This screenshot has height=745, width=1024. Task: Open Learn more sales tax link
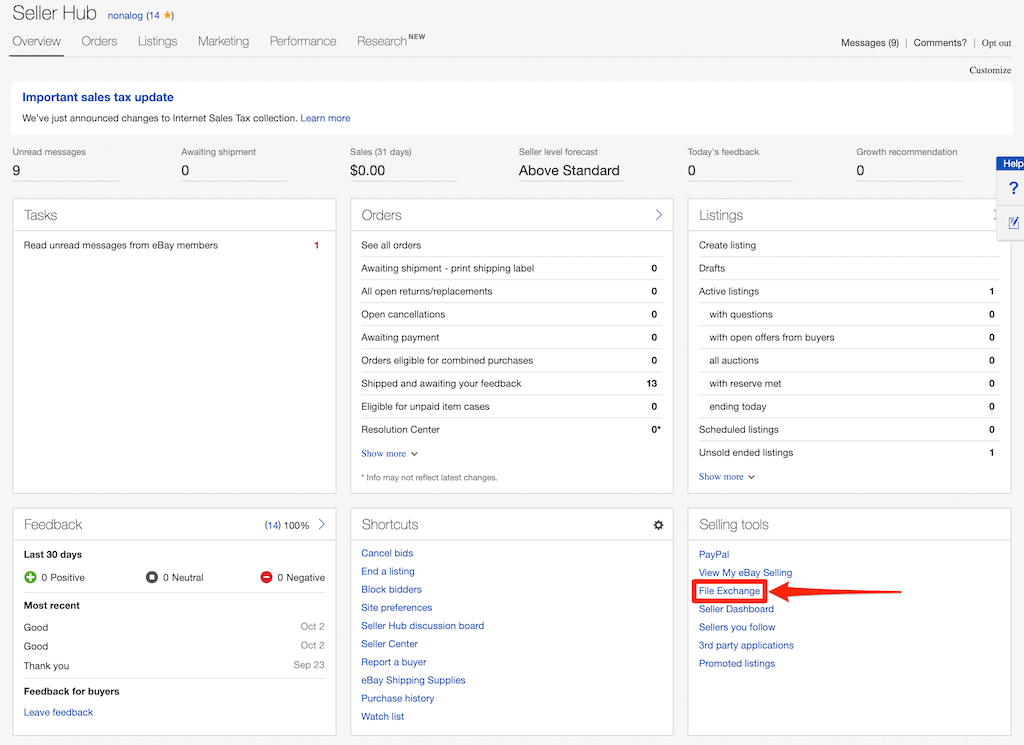click(x=325, y=118)
